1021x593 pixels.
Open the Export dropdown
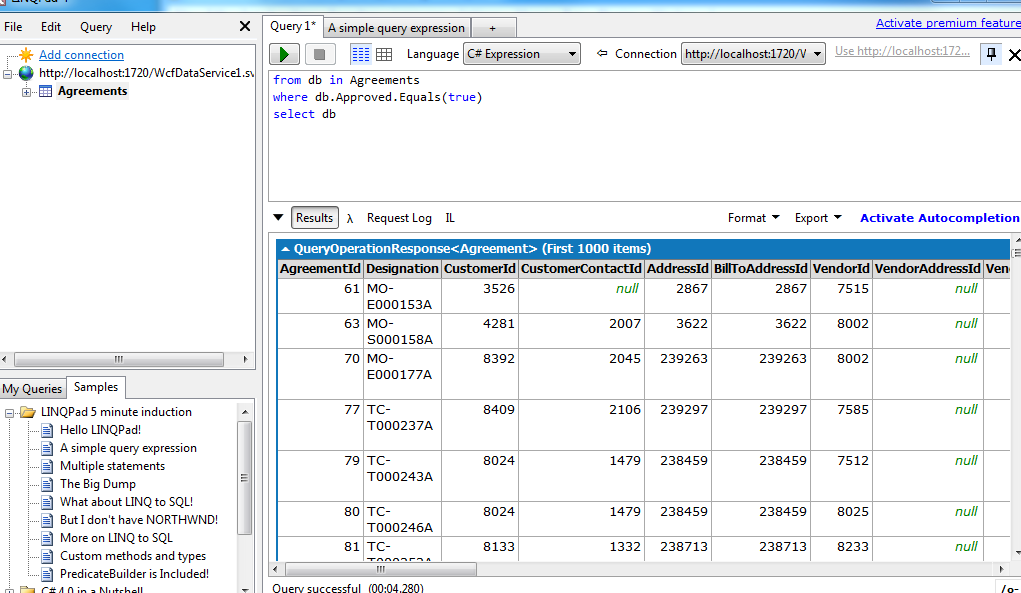tap(818, 218)
